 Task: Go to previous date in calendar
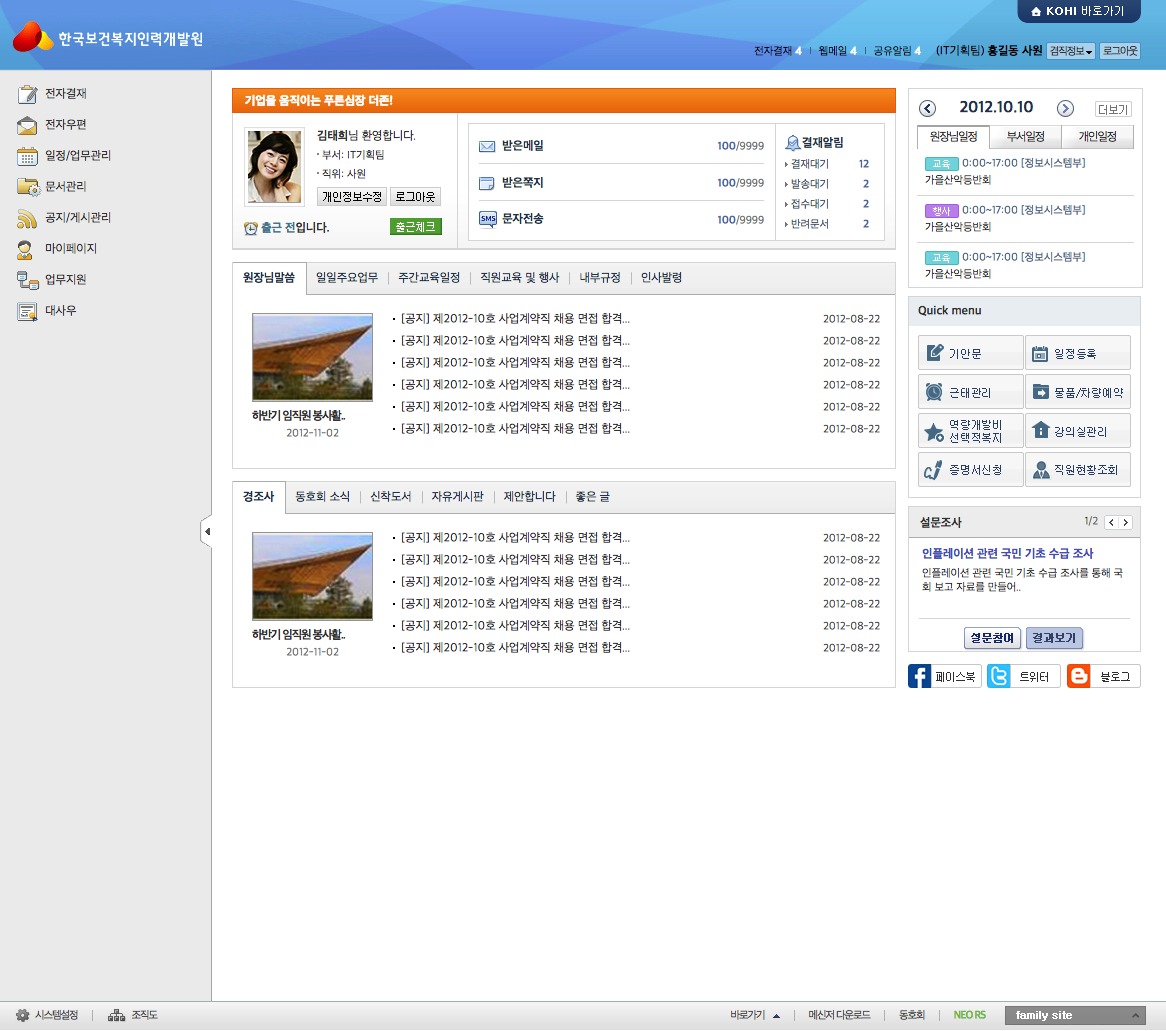pos(927,108)
